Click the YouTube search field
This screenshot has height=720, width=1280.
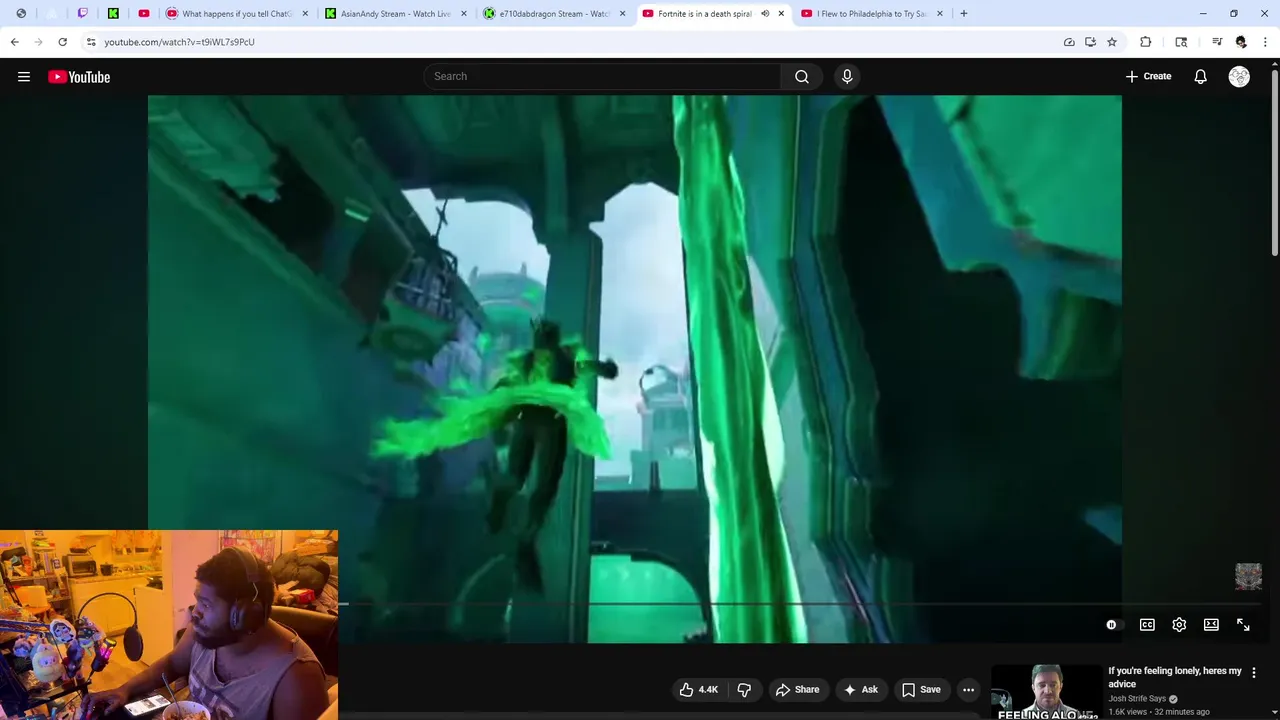point(602,76)
